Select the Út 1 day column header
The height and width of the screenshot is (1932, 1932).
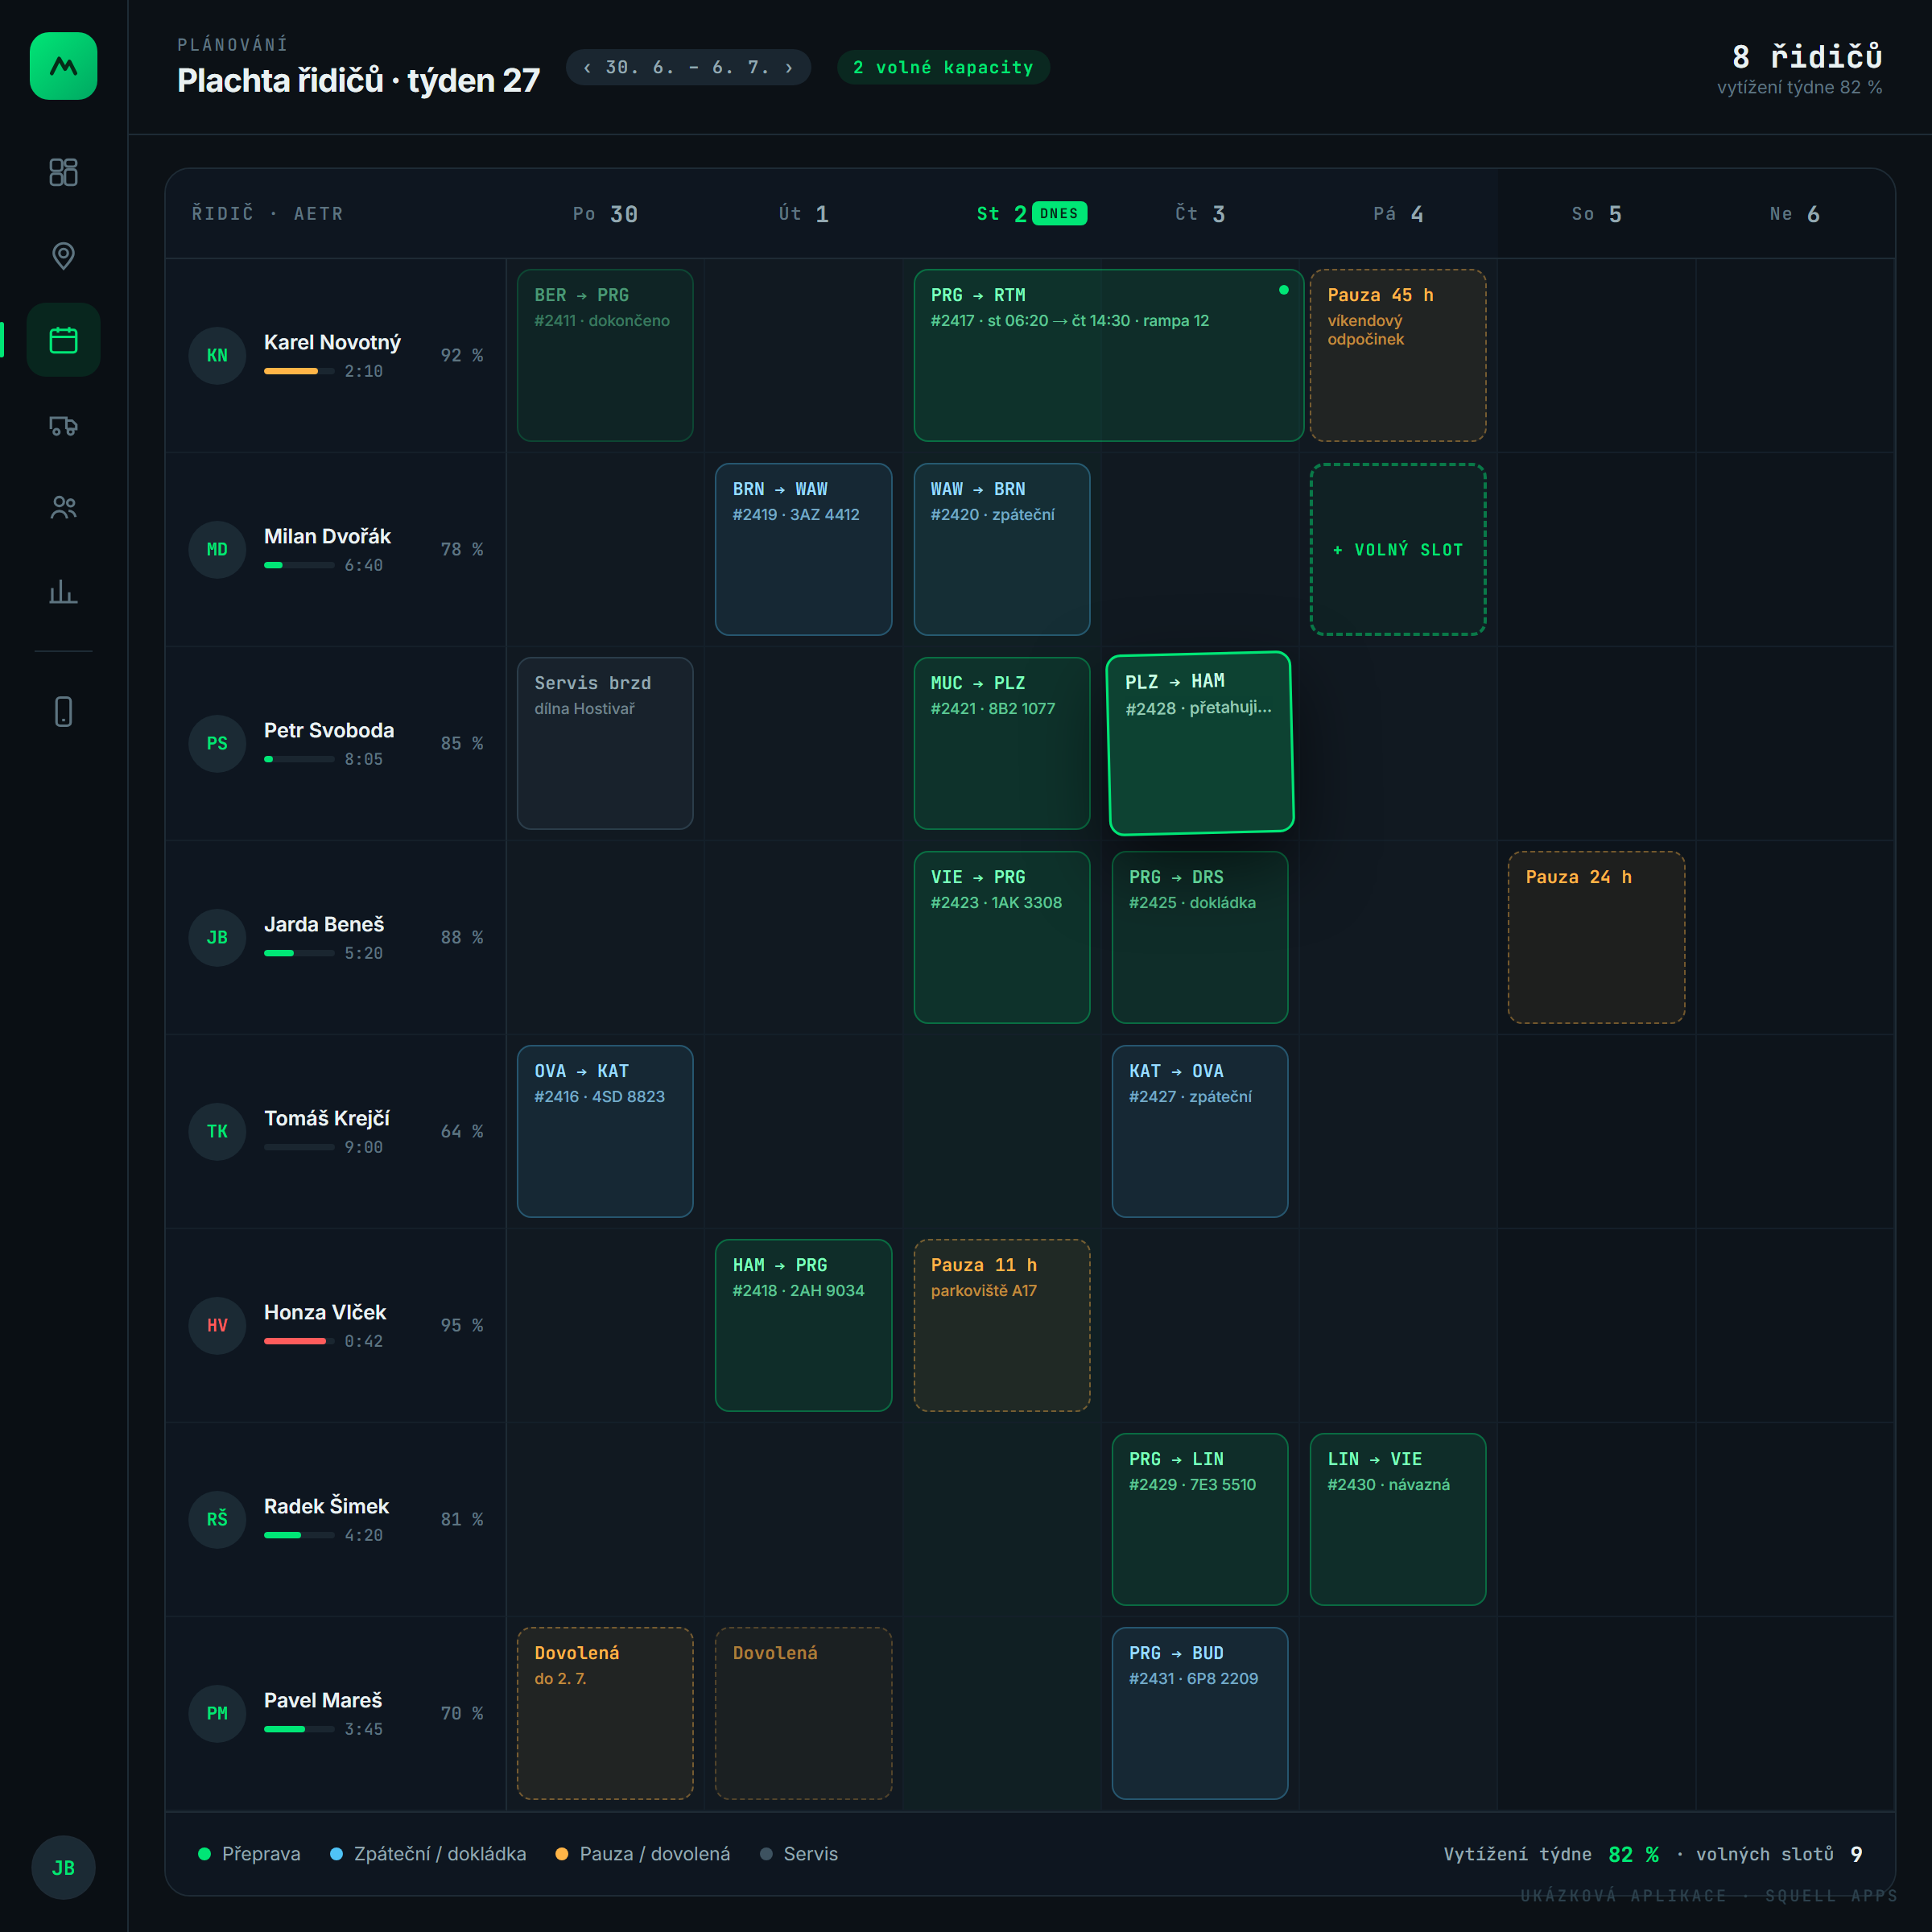coord(803,214)
